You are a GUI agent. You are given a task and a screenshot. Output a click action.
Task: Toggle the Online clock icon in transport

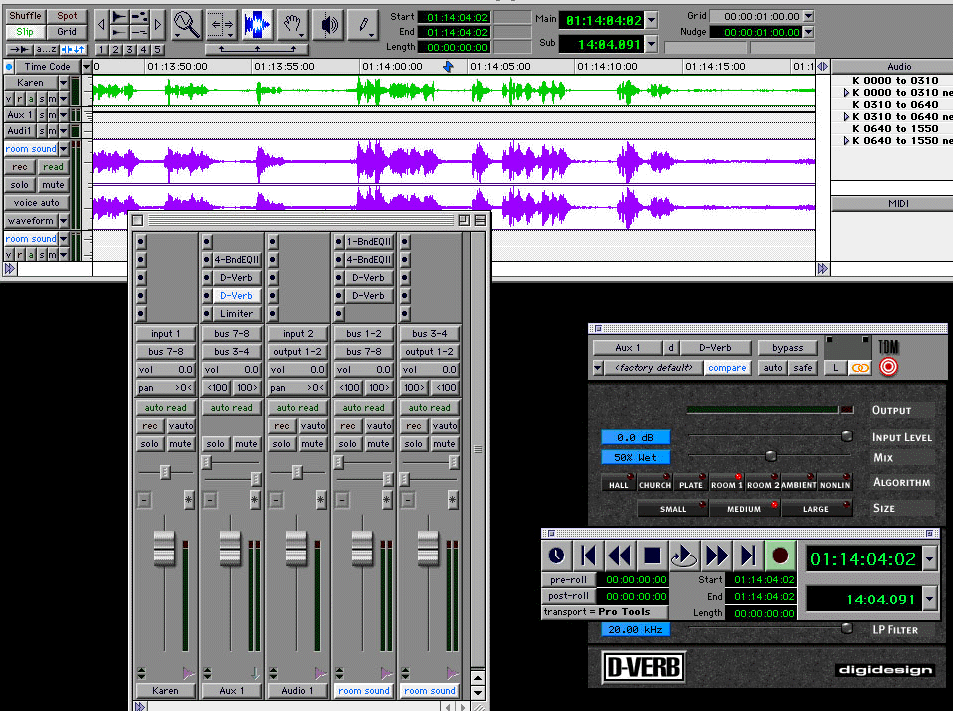point(556,555)
